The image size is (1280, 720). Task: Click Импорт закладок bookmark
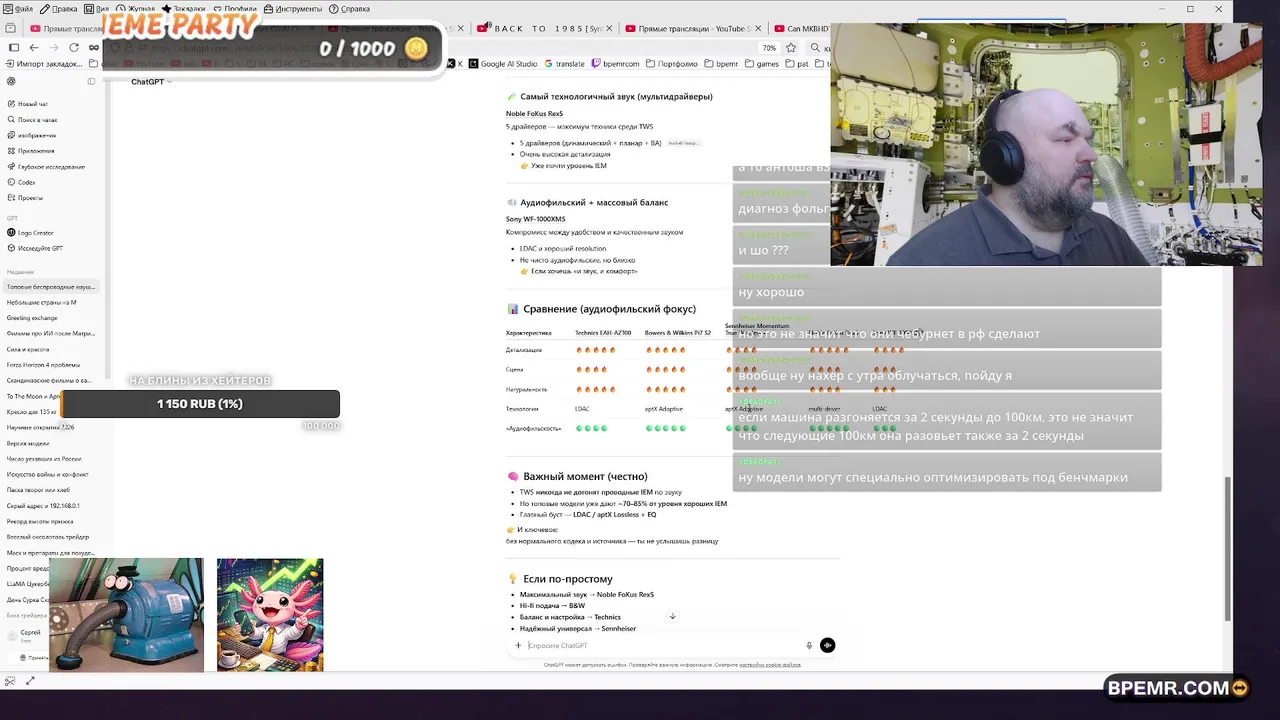tap(43, 63)
